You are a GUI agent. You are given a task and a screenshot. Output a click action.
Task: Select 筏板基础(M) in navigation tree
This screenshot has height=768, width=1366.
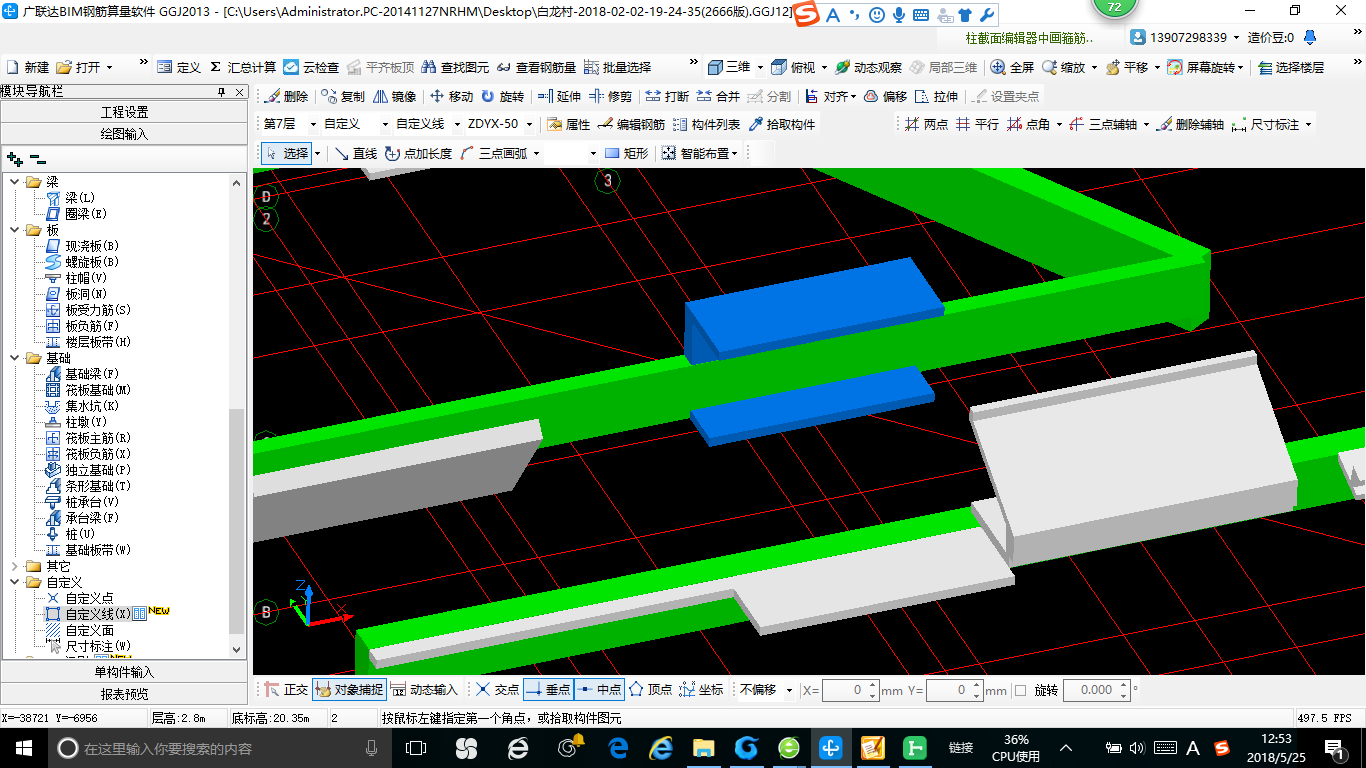tap(98, 390)
